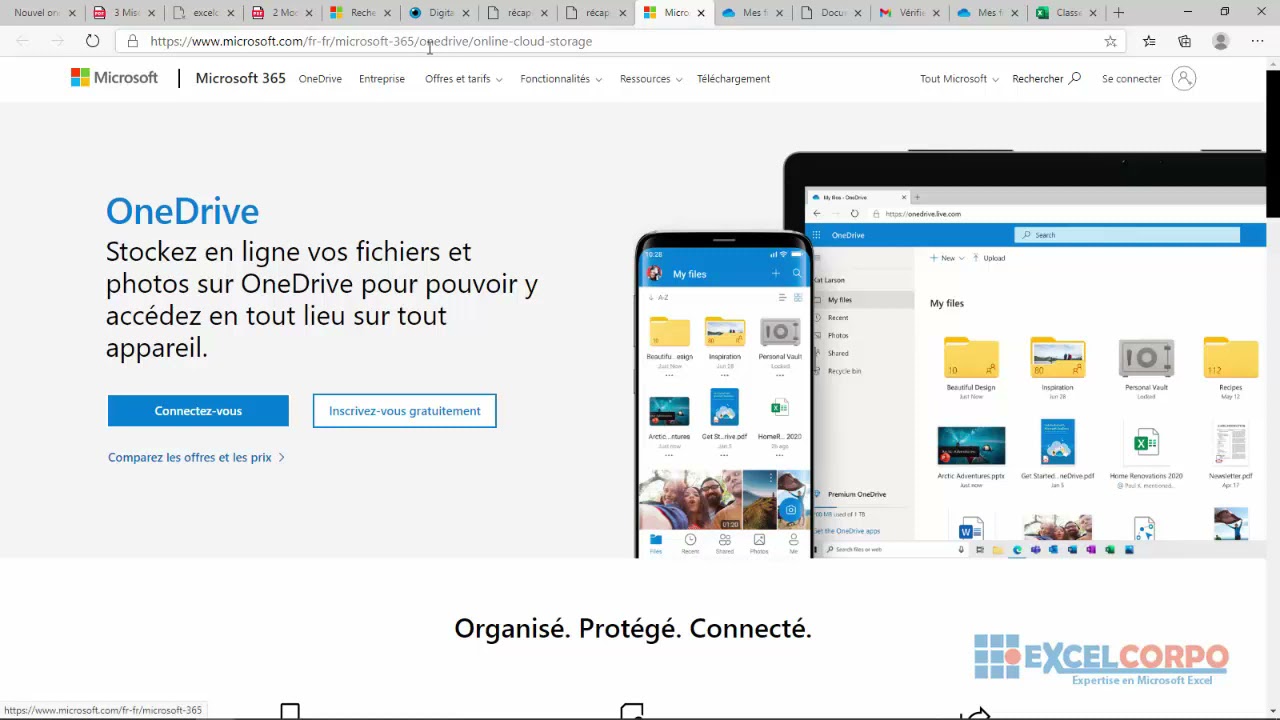
Task: Close the Nouvel on... tab
Action: [72, 13]
